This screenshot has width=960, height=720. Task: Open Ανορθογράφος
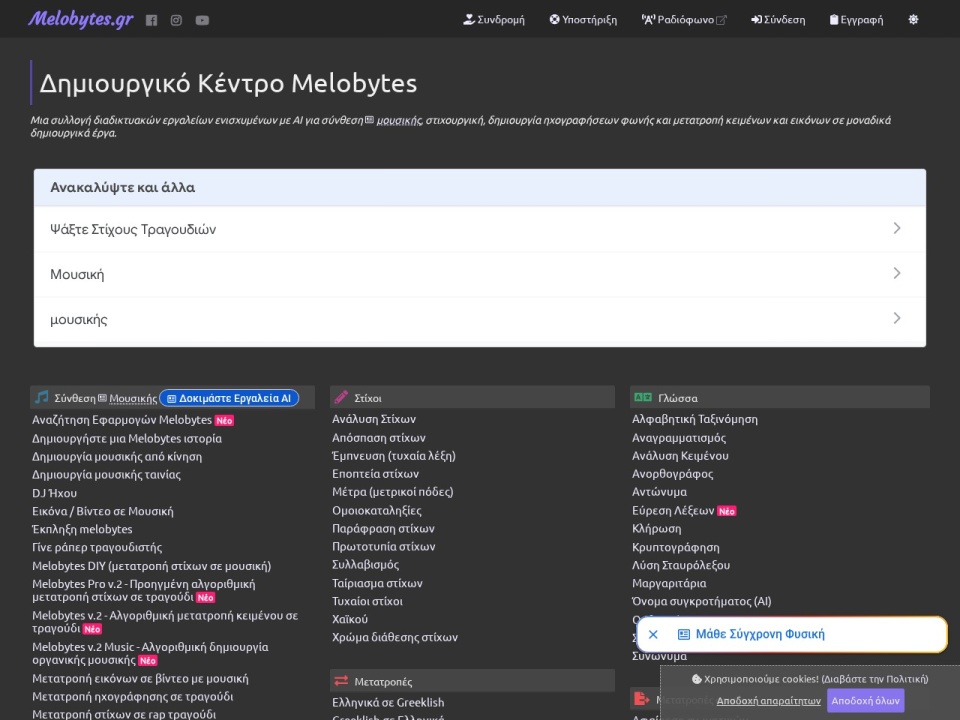(x=673, y=474)
